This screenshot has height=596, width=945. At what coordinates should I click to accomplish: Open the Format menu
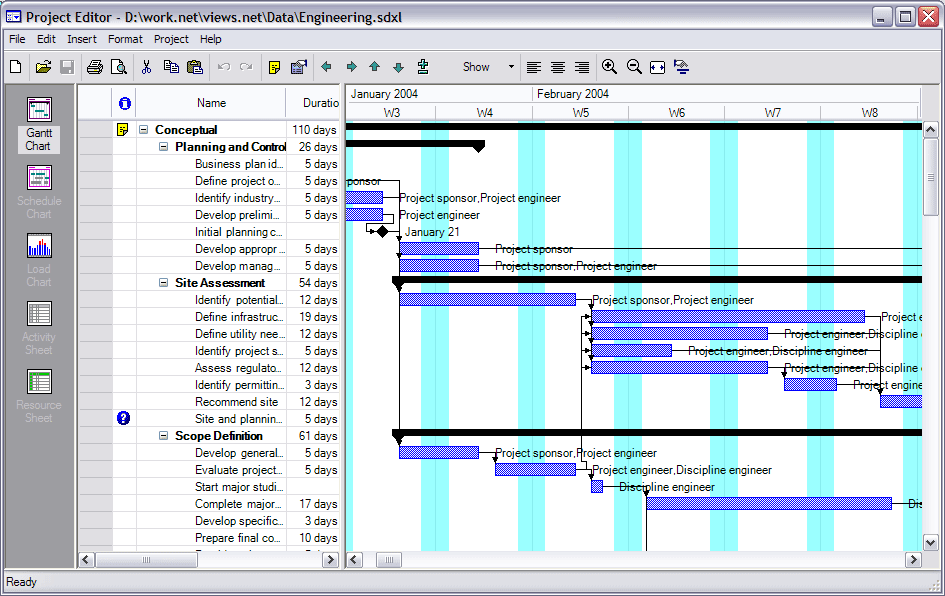click(125, 39)
